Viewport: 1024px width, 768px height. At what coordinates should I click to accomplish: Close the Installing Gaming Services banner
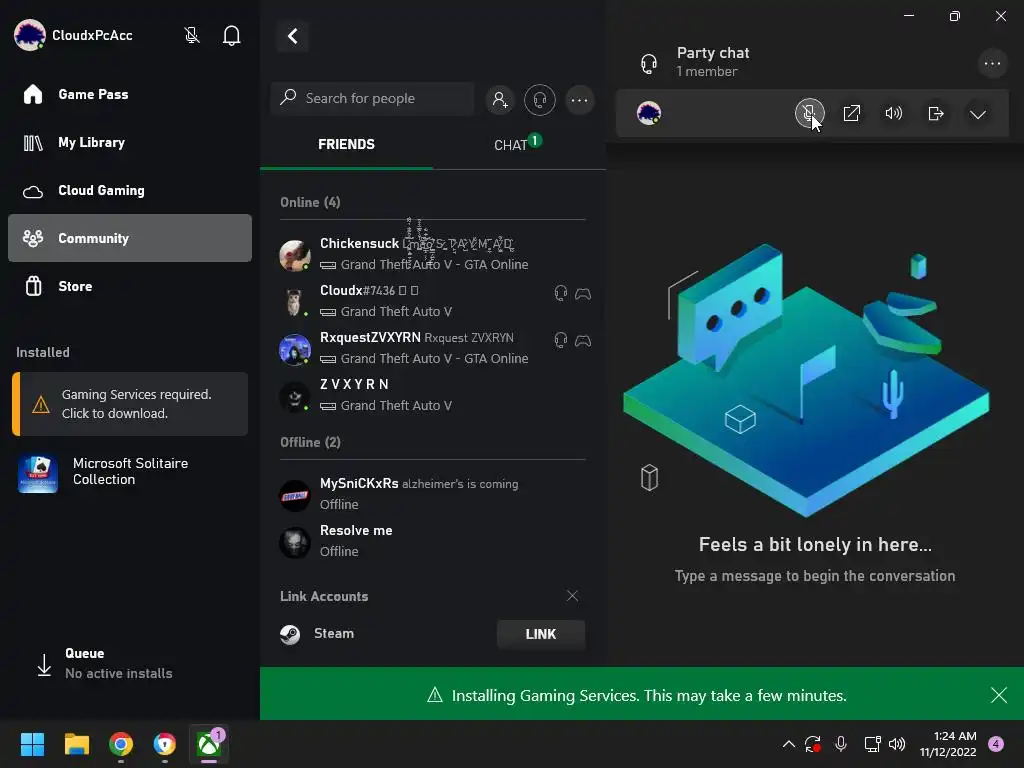click(x=999, y=695)
